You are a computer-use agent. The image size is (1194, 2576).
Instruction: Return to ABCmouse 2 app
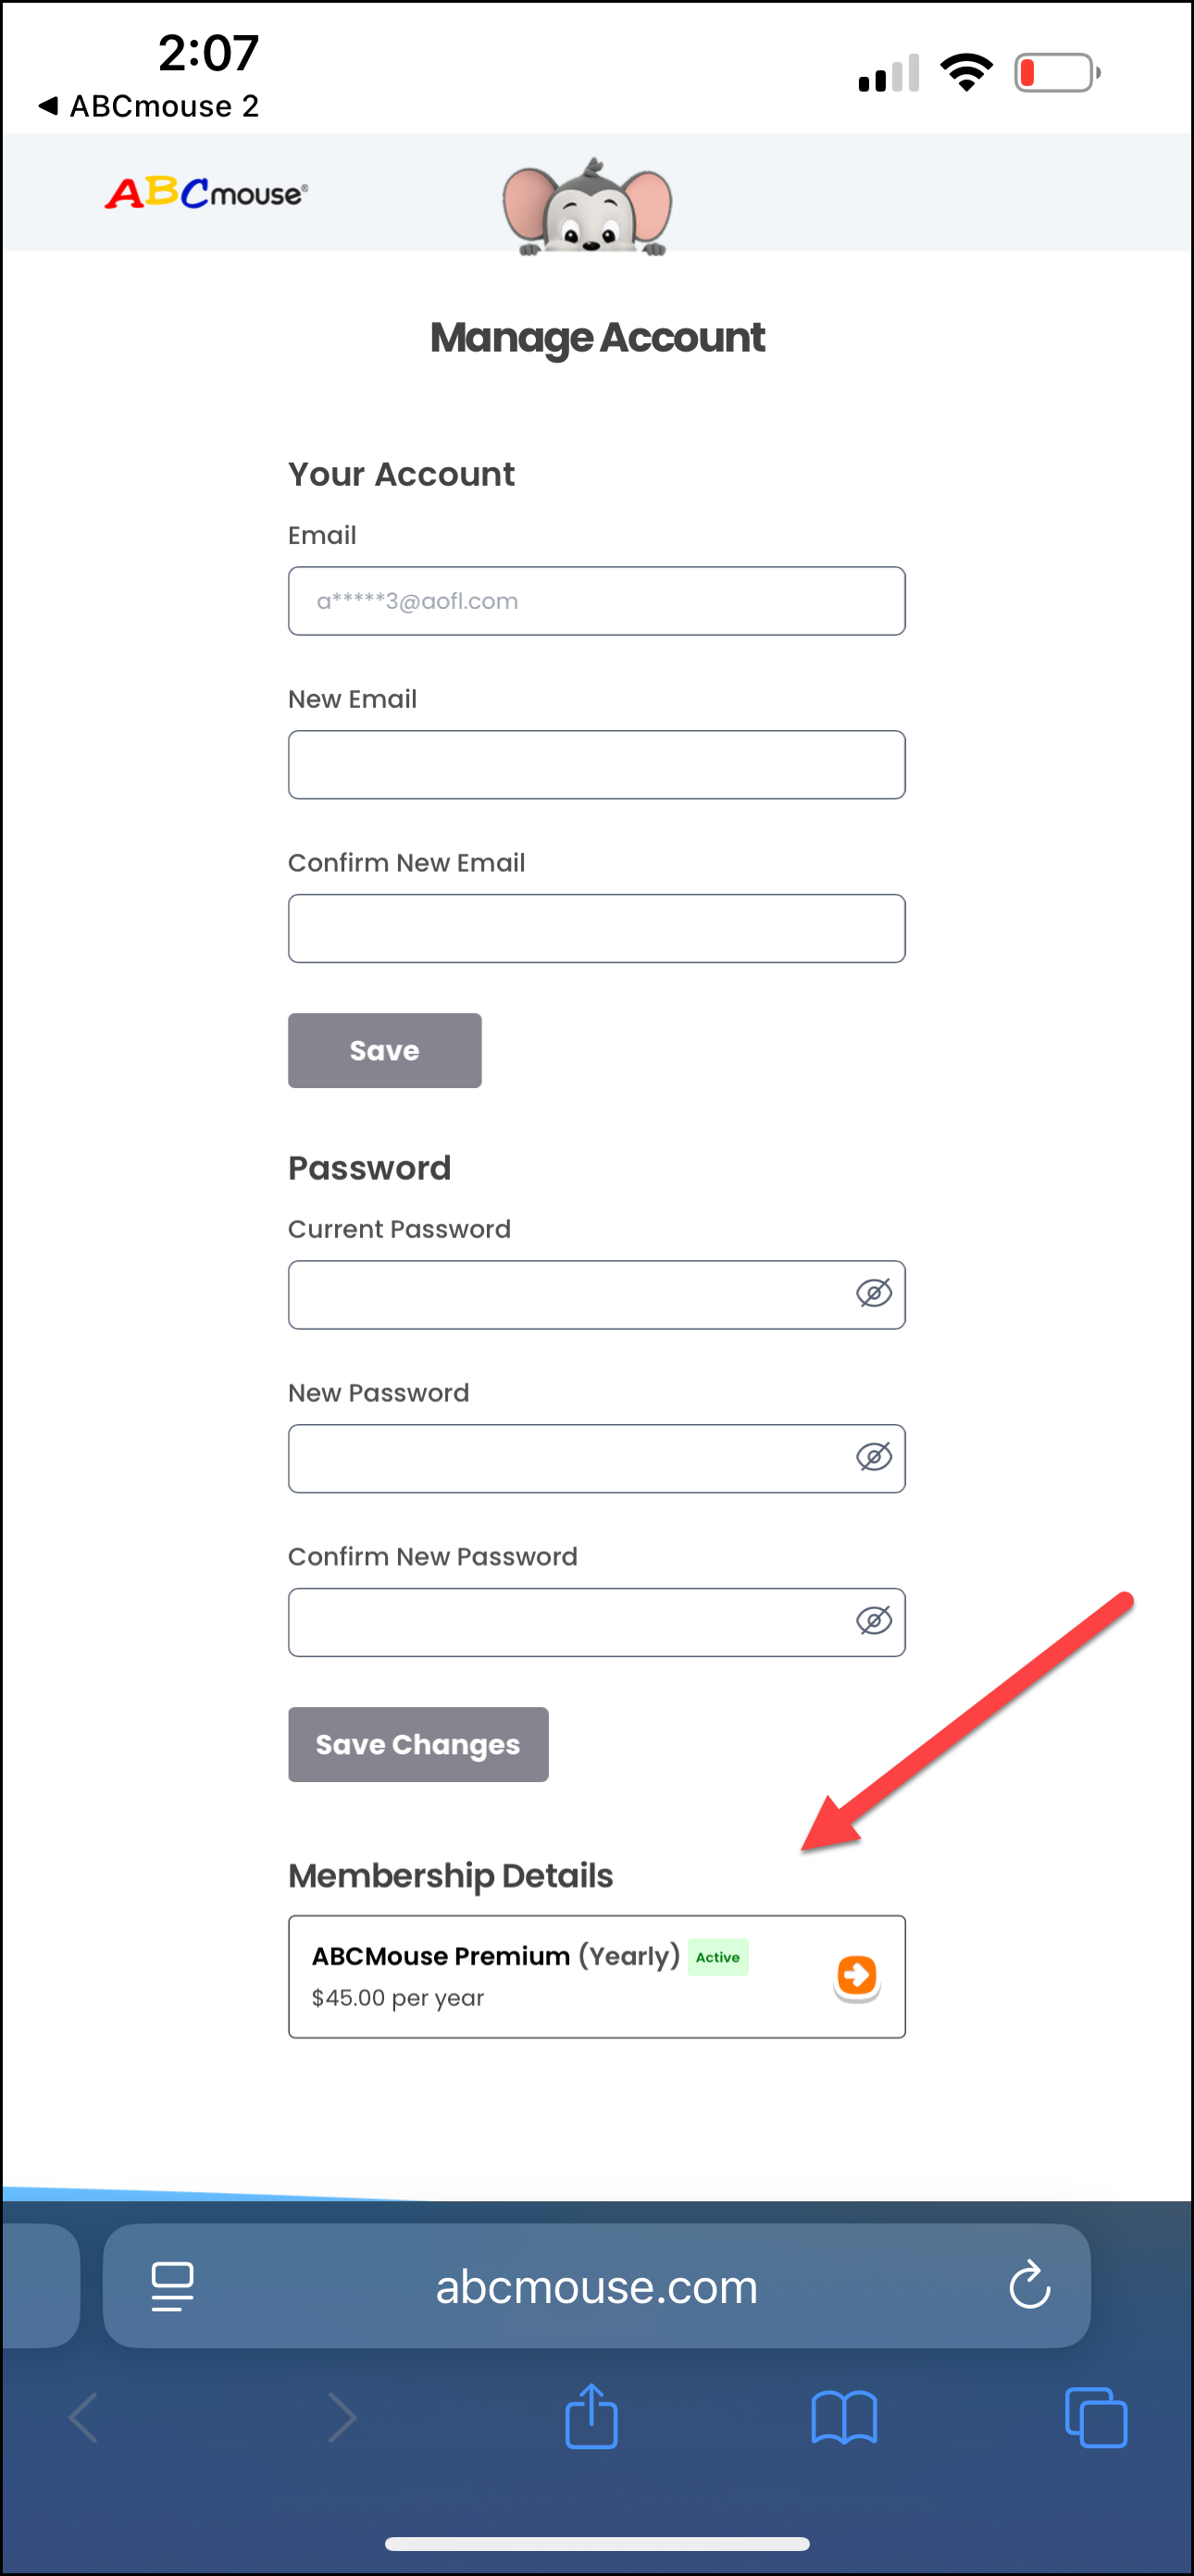point(148,106)
